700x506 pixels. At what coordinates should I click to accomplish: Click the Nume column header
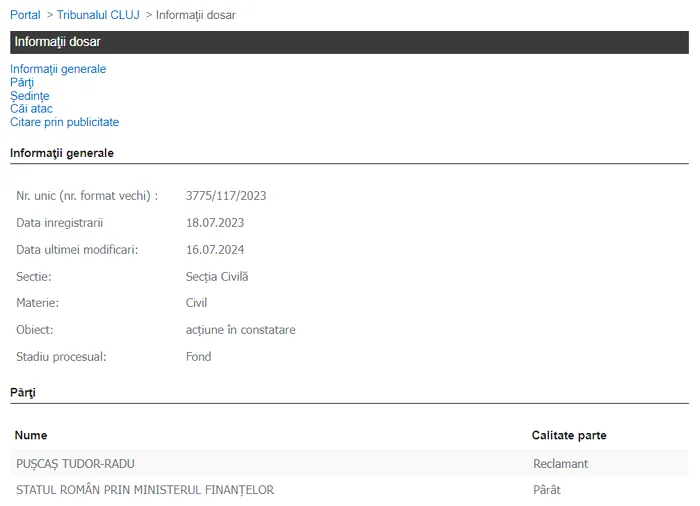coord(31,436)
